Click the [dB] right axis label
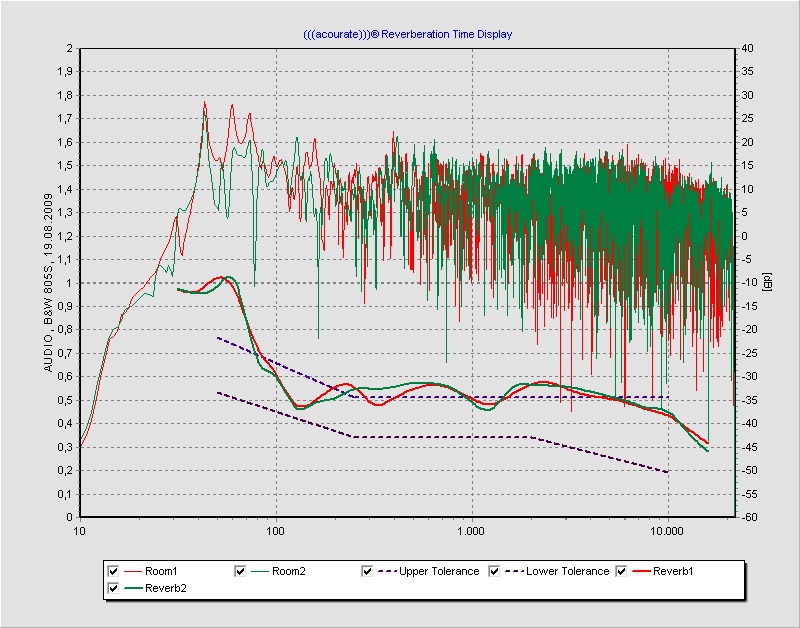This screenshot has height=628, width=800. pos(768,283)
